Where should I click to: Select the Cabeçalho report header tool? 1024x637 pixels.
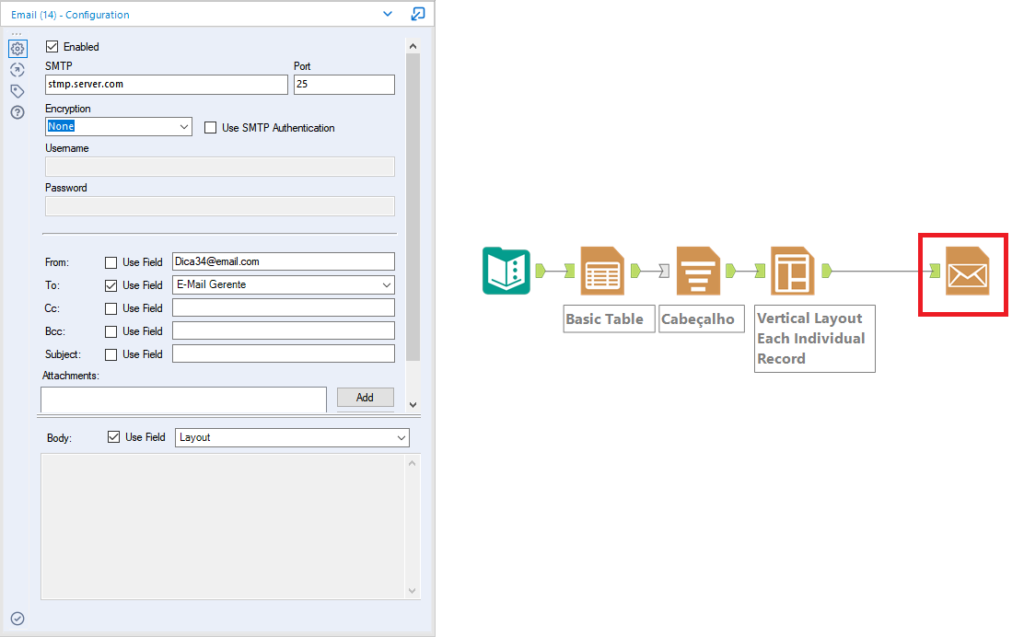click(698, 270)
